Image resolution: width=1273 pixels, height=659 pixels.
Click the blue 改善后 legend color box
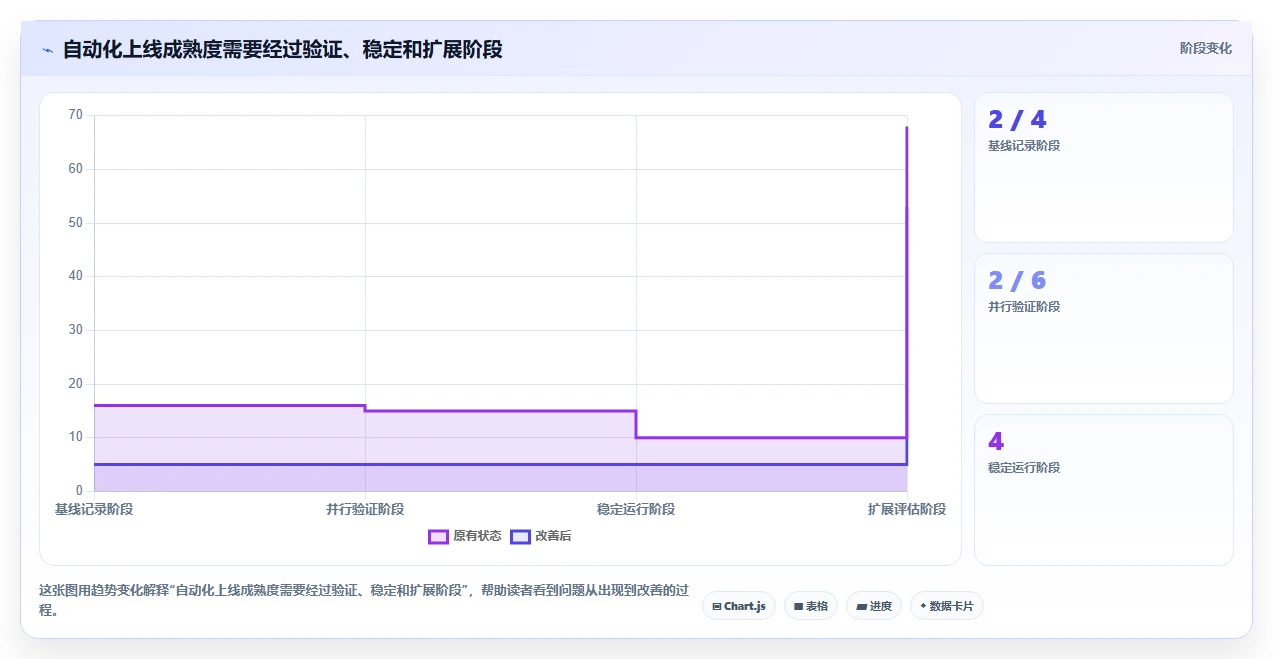(x=520, y=536)
